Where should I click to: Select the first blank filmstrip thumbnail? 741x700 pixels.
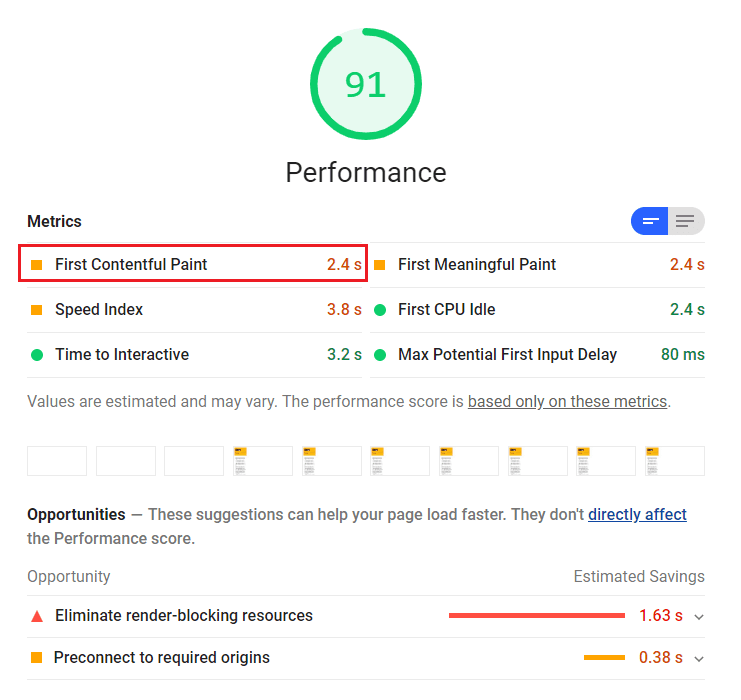point(57,461)
